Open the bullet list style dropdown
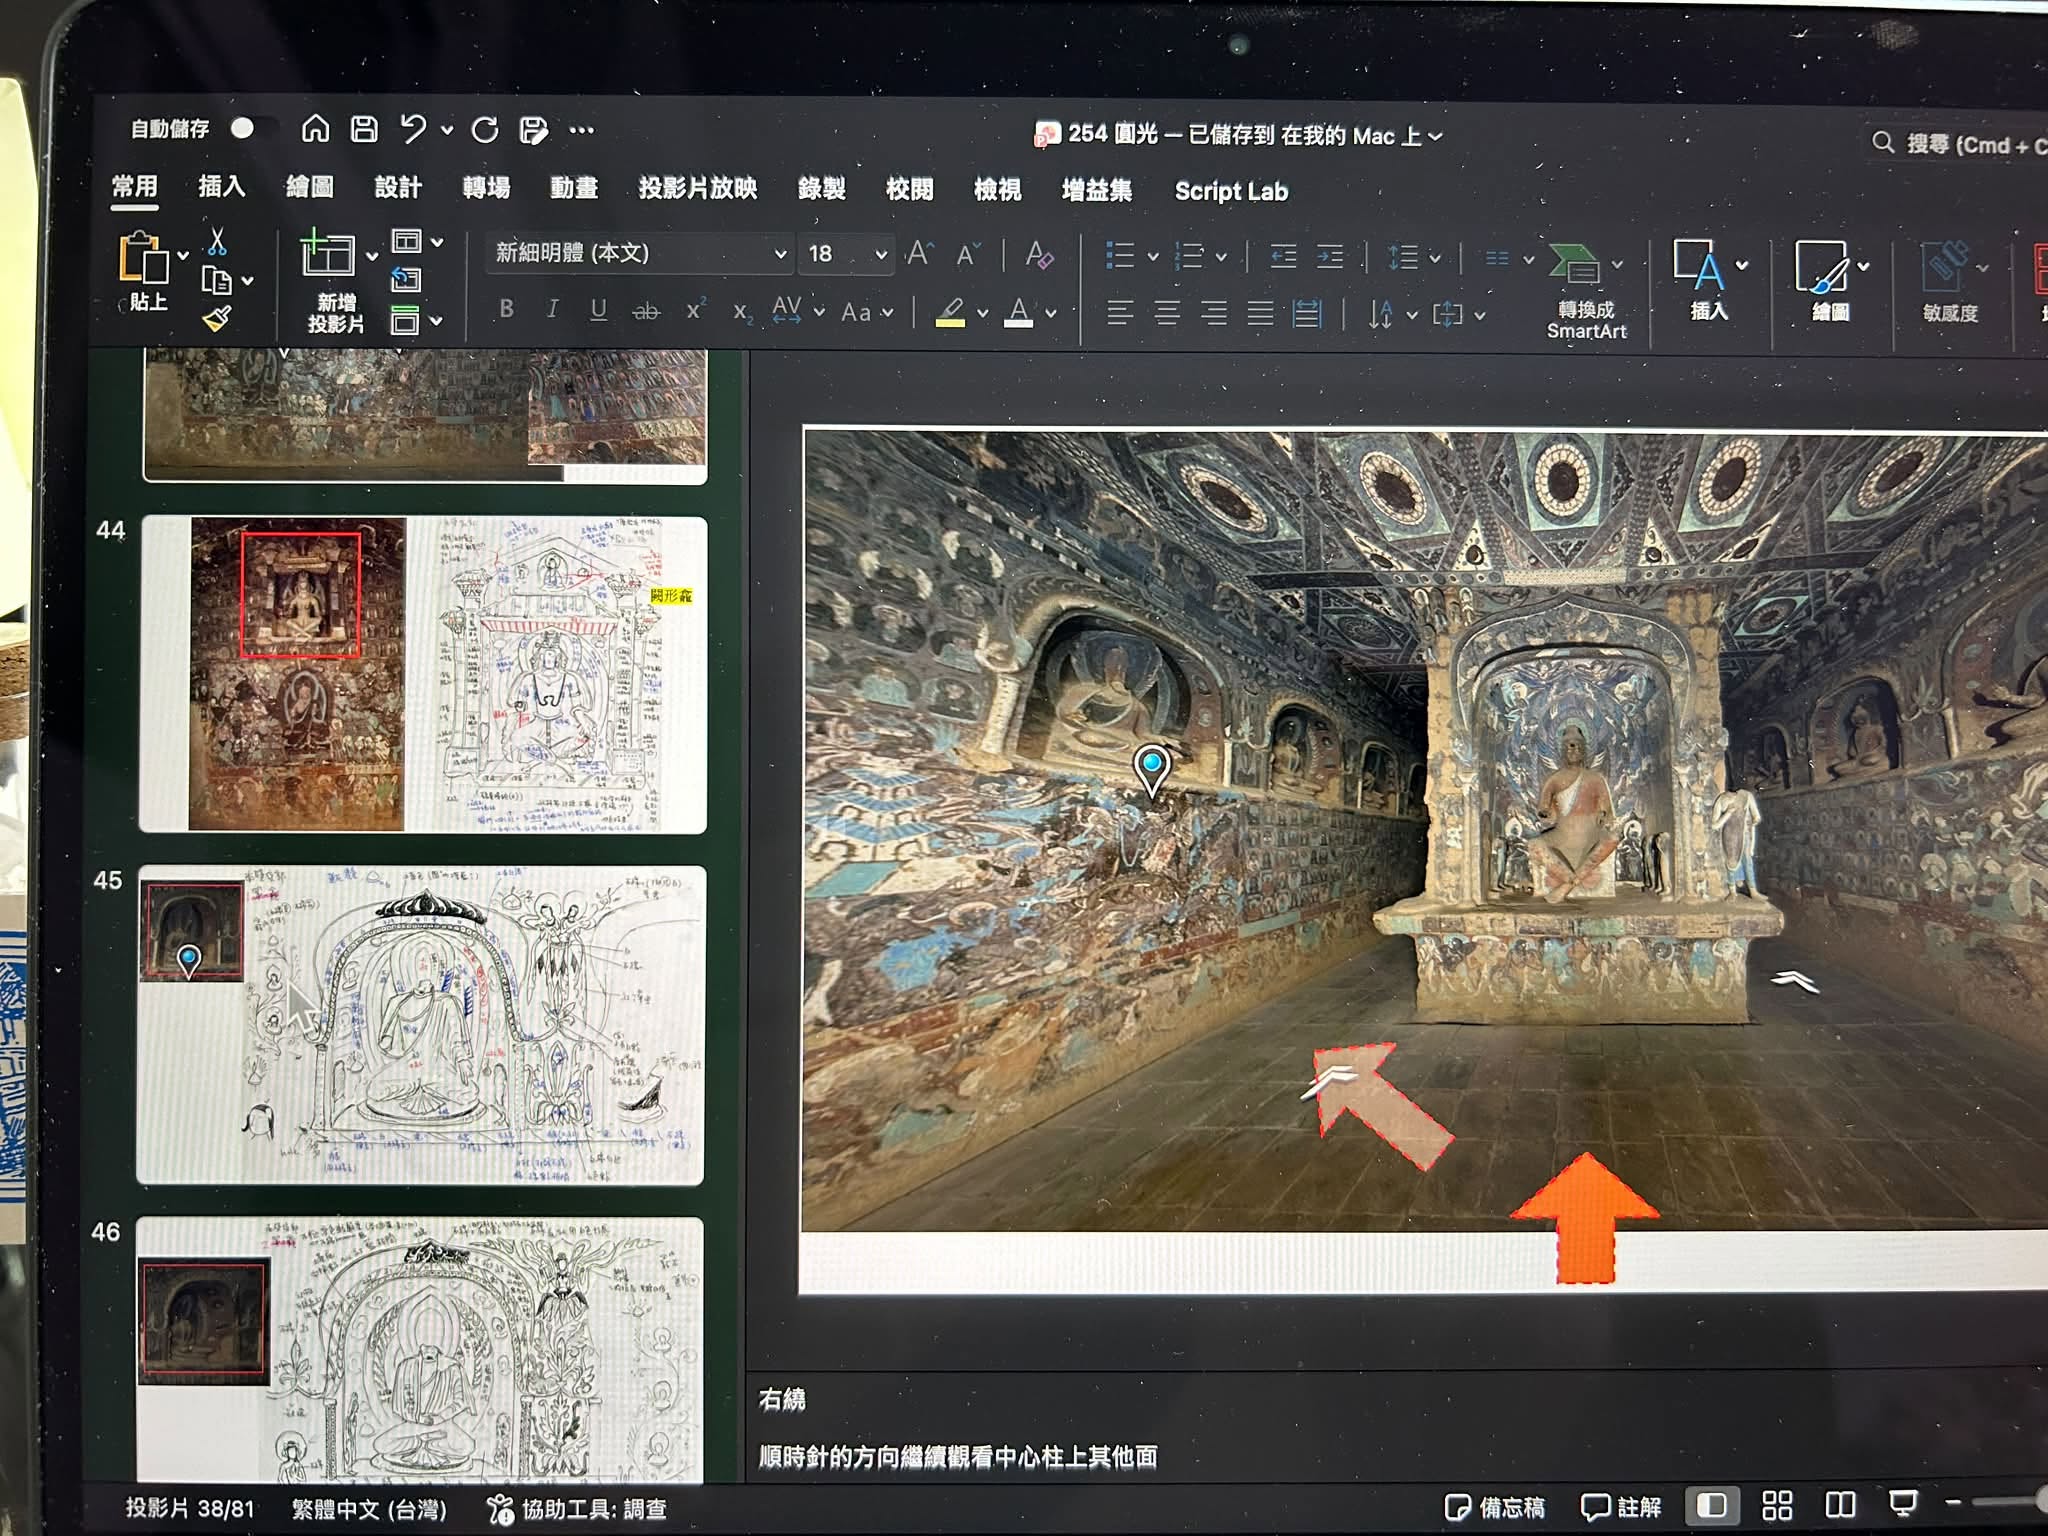The width and height of the screenshot is (2048, 1536). pyautogui.click(x=1153, y=257)
